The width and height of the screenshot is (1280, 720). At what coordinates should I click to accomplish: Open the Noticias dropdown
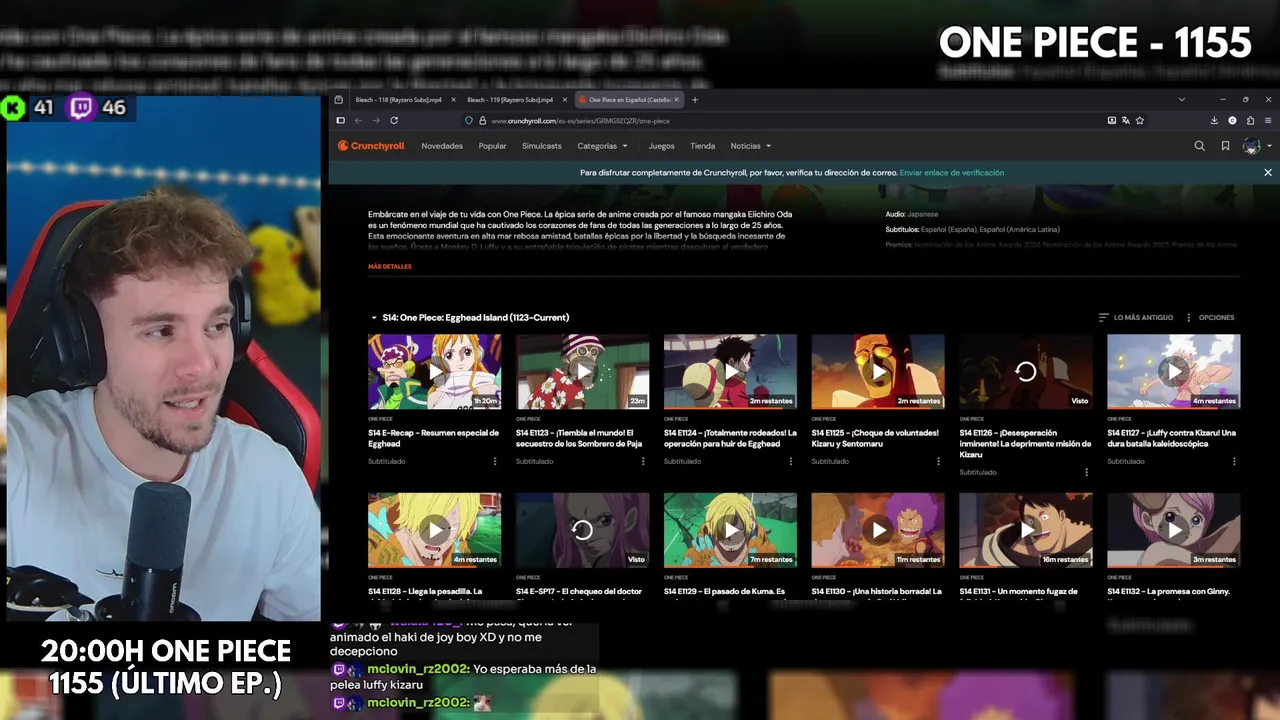750,146
